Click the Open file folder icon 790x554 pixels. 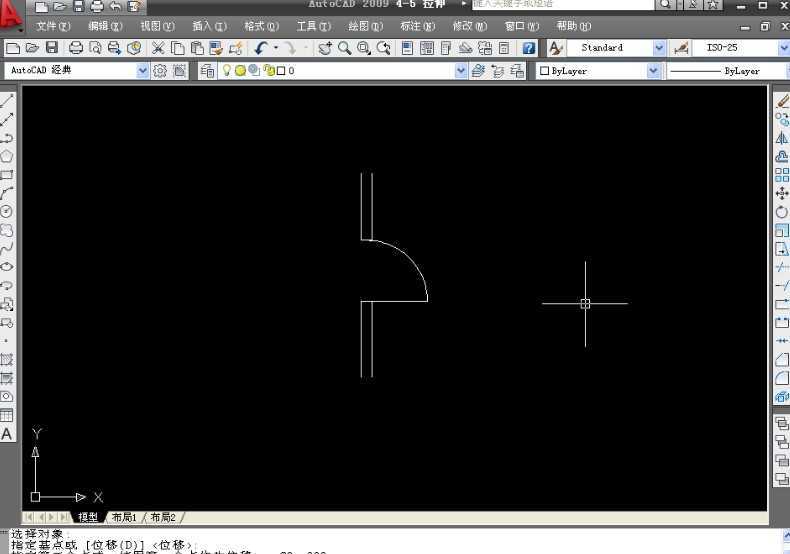(x=32, y=48)
